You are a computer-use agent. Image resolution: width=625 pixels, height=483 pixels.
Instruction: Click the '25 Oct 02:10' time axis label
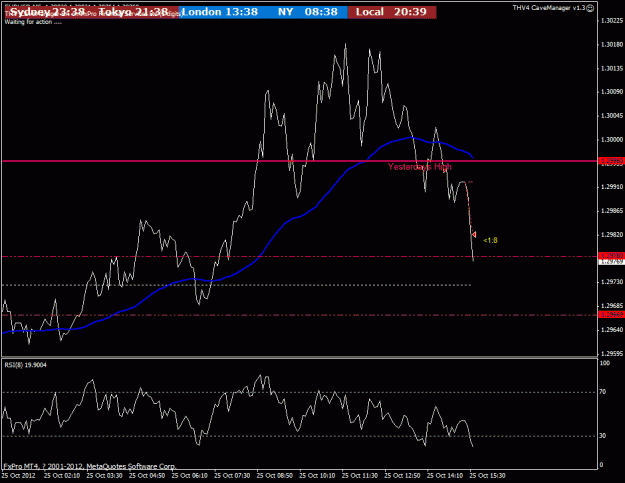click(62, 476)
